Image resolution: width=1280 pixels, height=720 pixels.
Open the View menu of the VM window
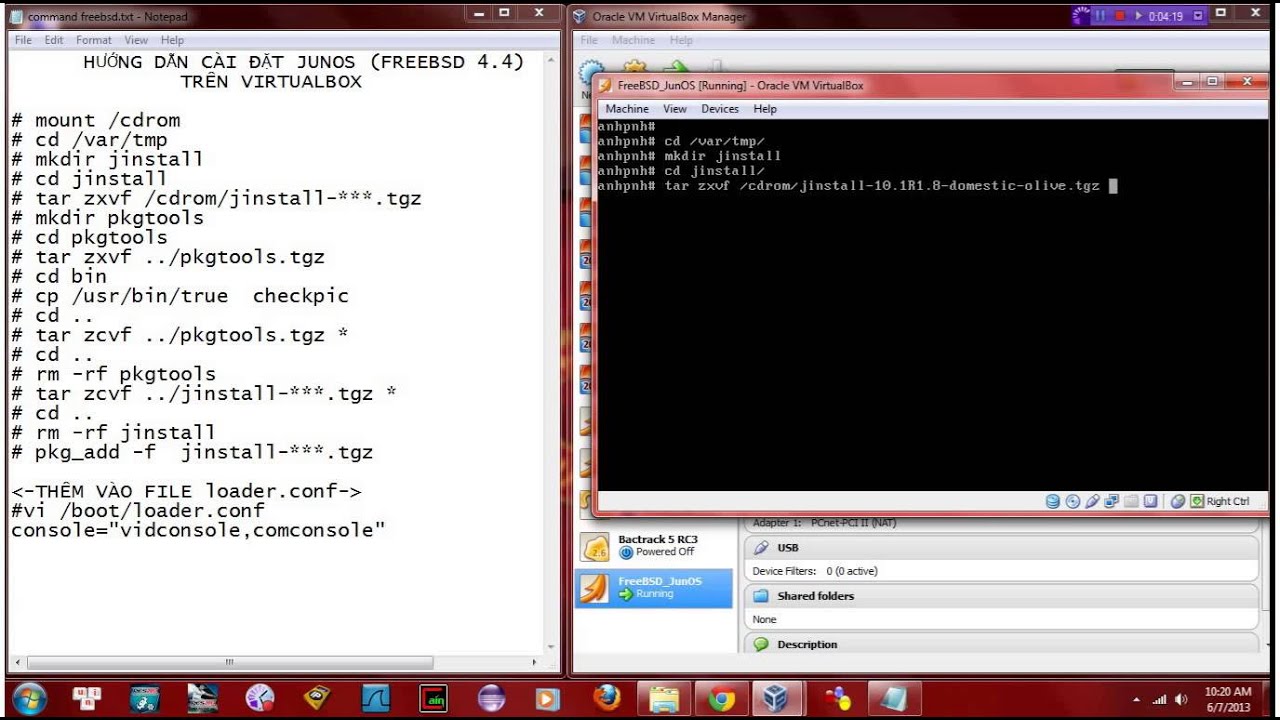click(x=675, y=109)
